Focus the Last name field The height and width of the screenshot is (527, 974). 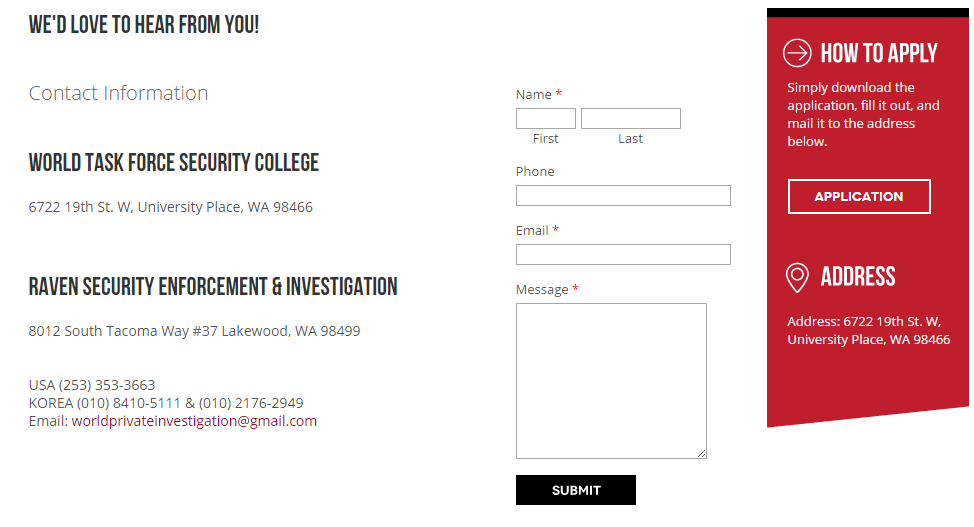[x=630, y=119]
